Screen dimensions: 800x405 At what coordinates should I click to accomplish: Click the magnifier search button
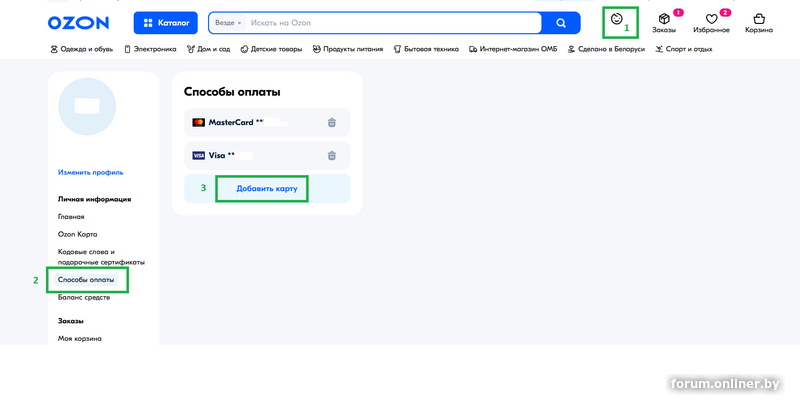pyautogui.click(x=561, y=23)
